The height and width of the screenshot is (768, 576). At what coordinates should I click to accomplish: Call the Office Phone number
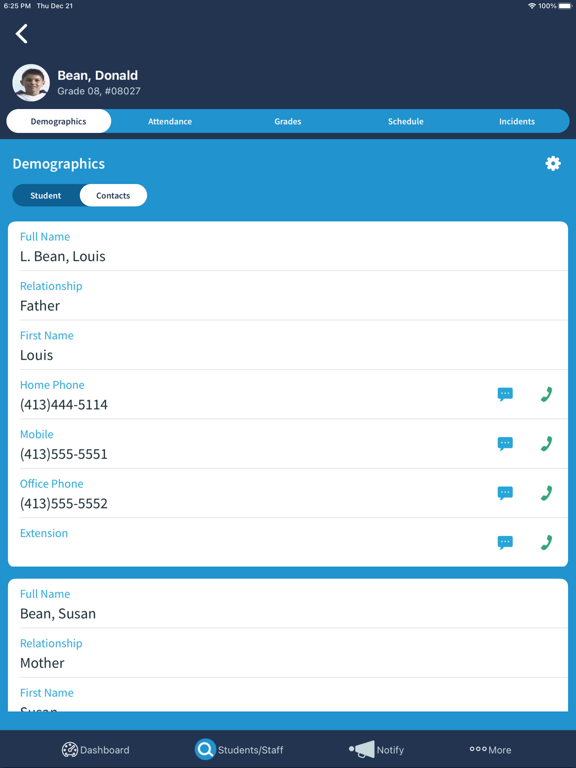pyautogui.click(x=546, y=493)
